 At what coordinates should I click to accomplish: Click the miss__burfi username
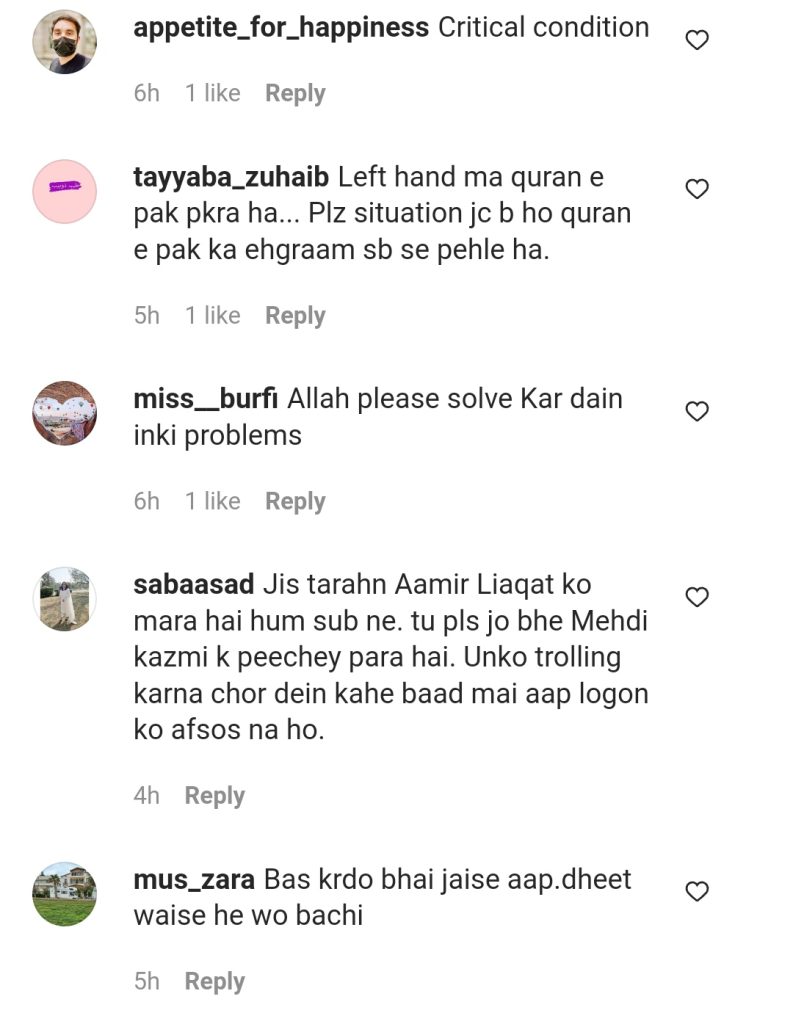[x=205, y=399]
